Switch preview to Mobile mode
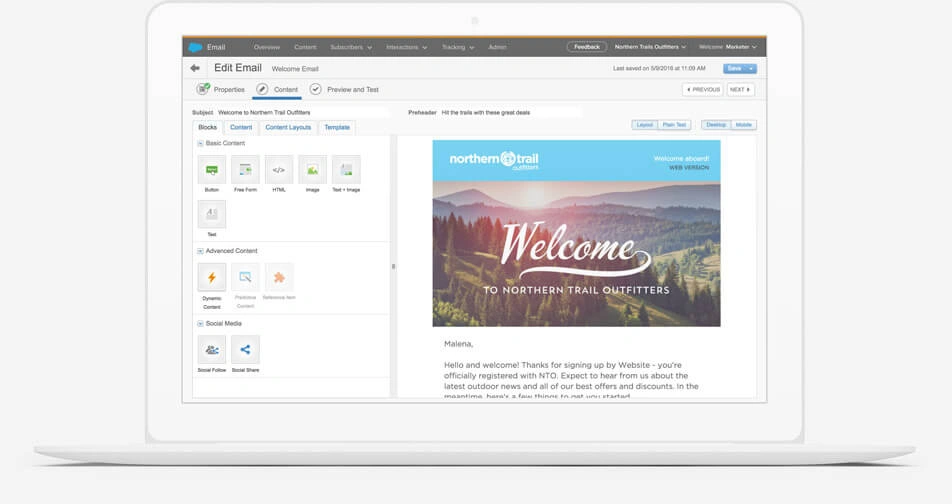Screen dimensions: 952x504 (744, 124)
